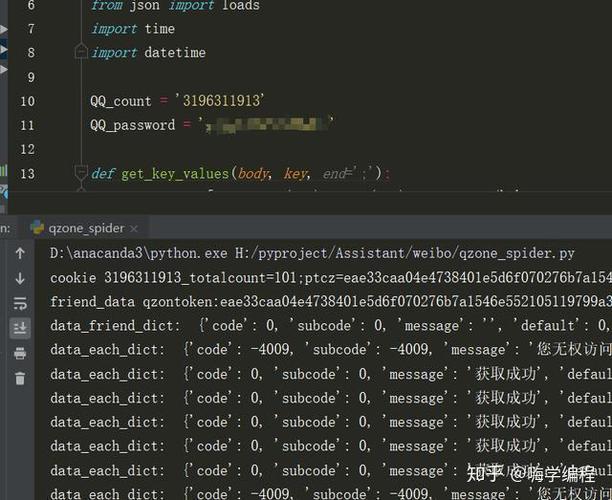Click the QQ_password variable name

pyautogui.click(x=132, y=125)
